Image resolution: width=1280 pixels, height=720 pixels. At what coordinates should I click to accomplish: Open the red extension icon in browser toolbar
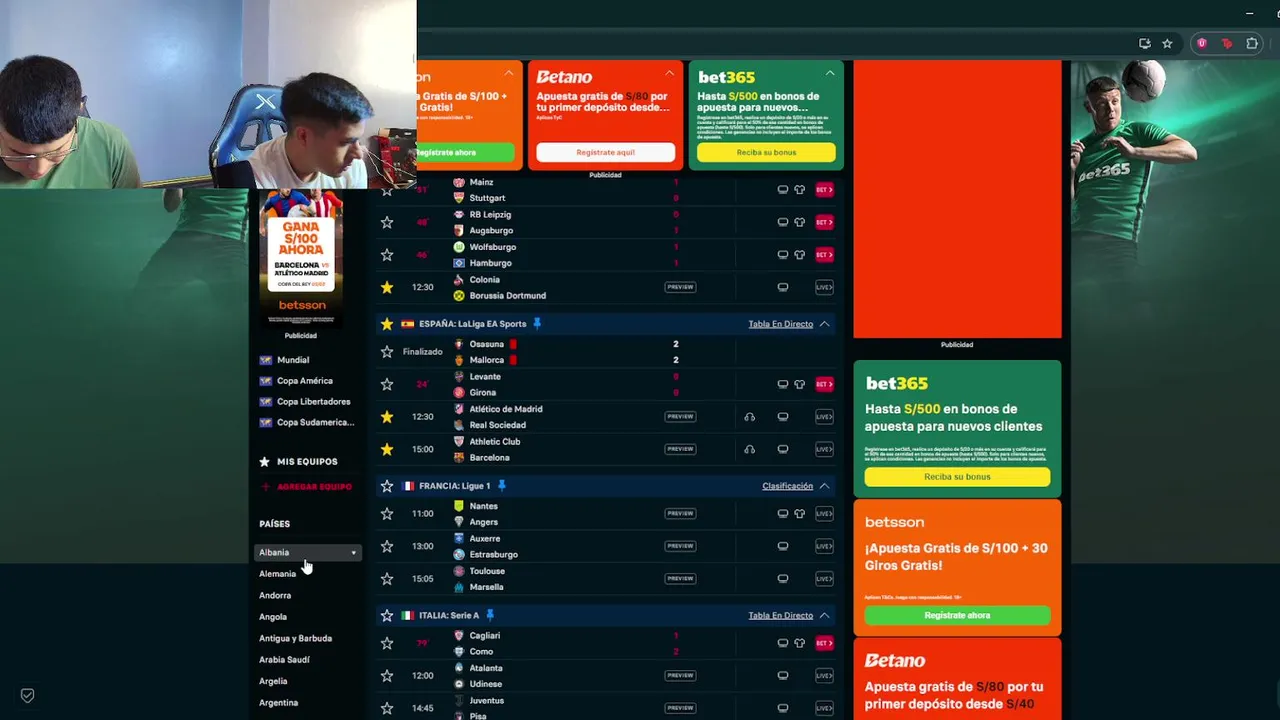[x=1227, y=44]
